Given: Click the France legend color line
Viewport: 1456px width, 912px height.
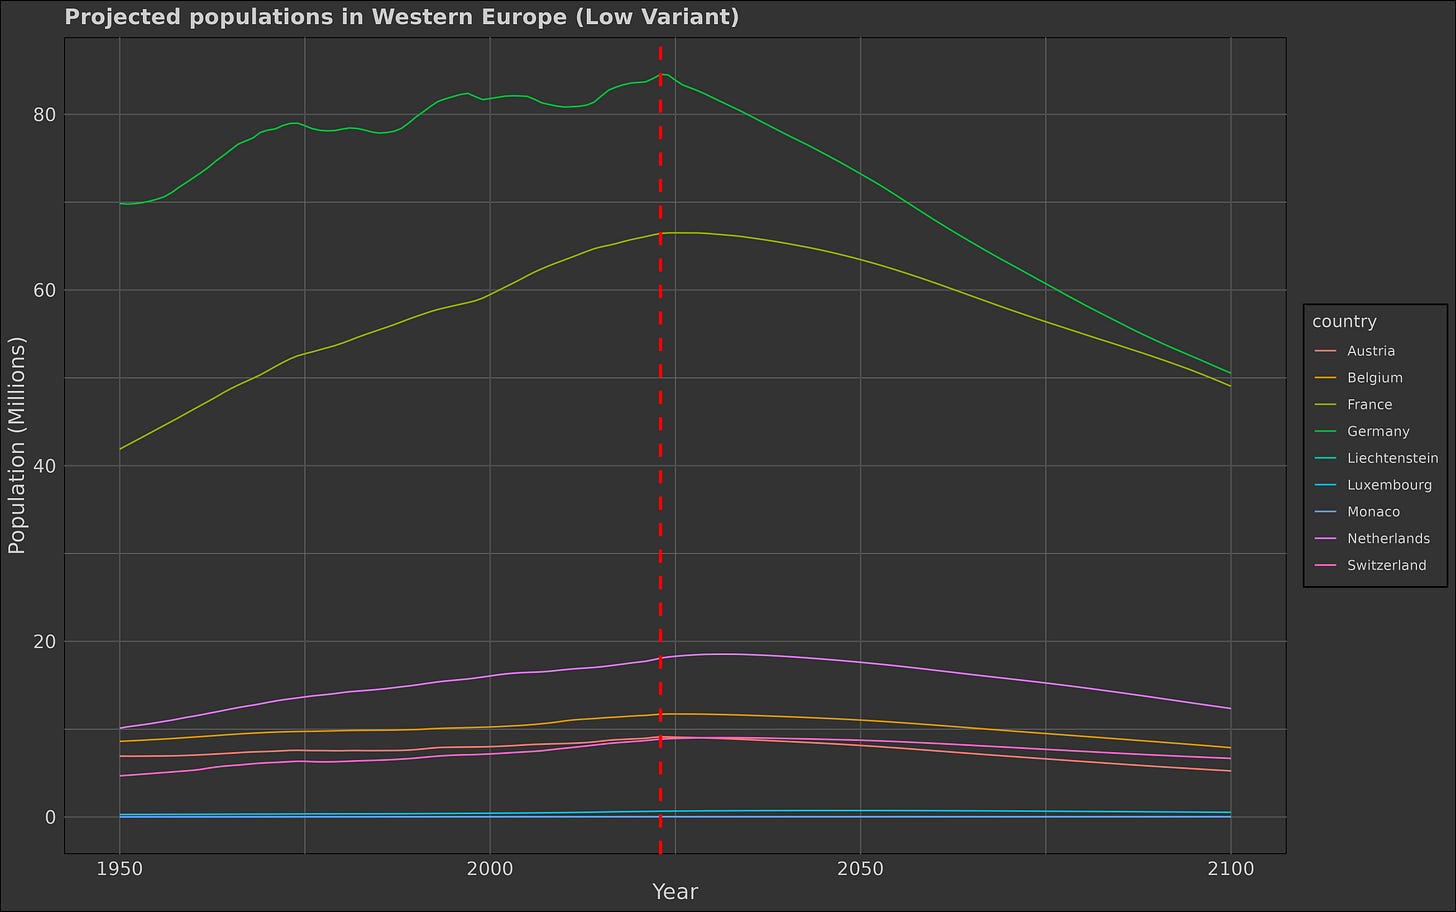Looking at the screenshot, I should pos(1325,405).
